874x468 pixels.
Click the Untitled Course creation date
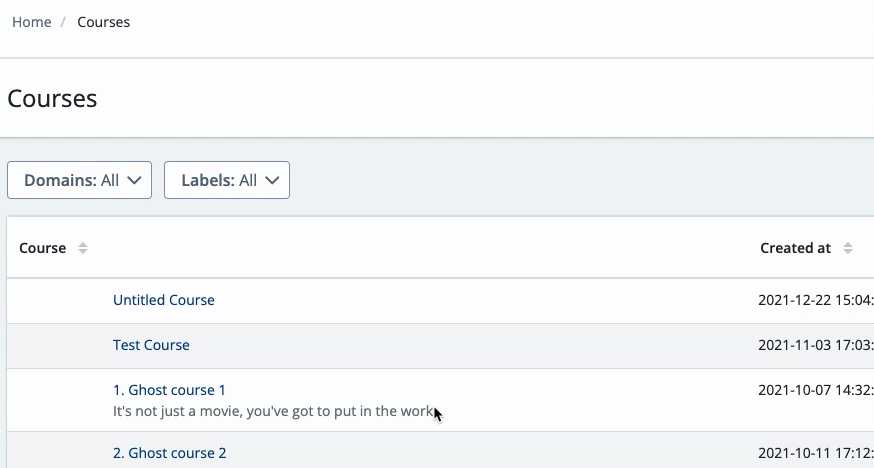click(815, 300)
